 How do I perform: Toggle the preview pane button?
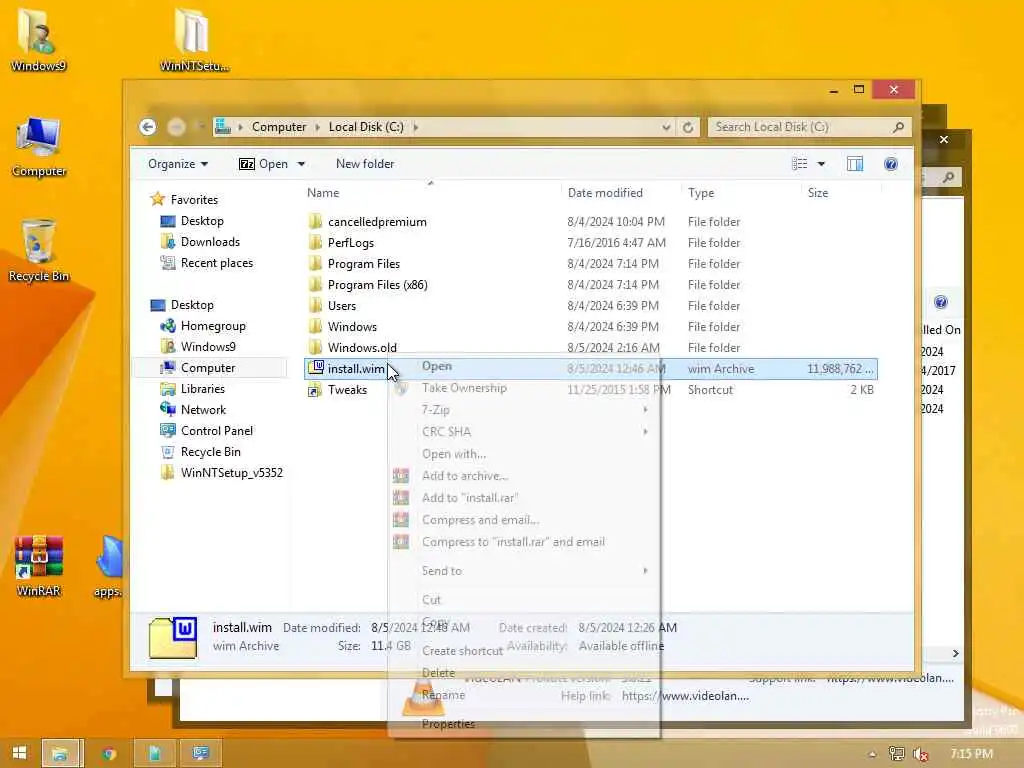[x=855, y=164]
